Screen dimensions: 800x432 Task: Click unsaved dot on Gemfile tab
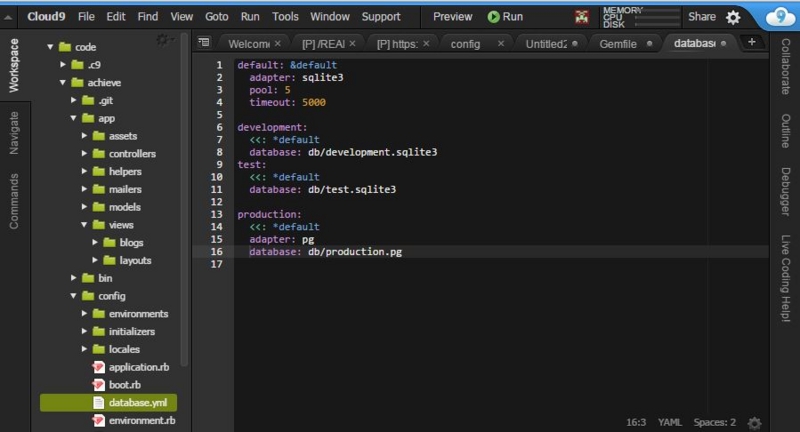click(x=649, y=43)
